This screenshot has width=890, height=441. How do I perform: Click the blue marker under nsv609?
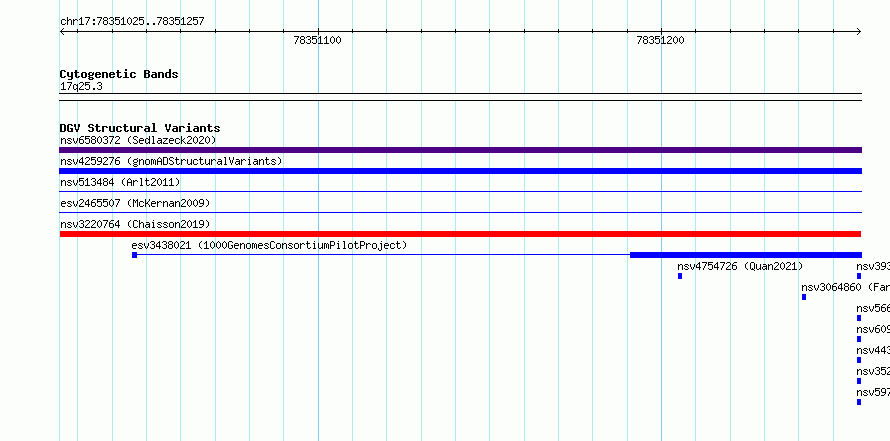[859, 339]
